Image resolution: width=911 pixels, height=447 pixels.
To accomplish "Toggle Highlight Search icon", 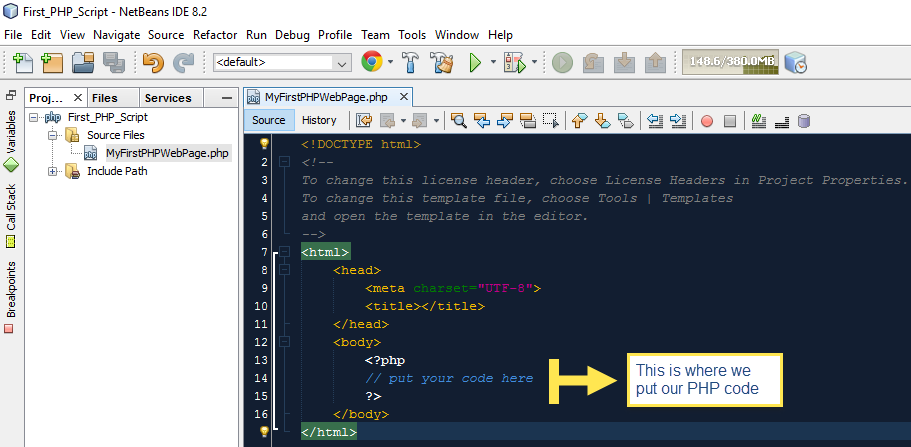I will tap(528, 121).
